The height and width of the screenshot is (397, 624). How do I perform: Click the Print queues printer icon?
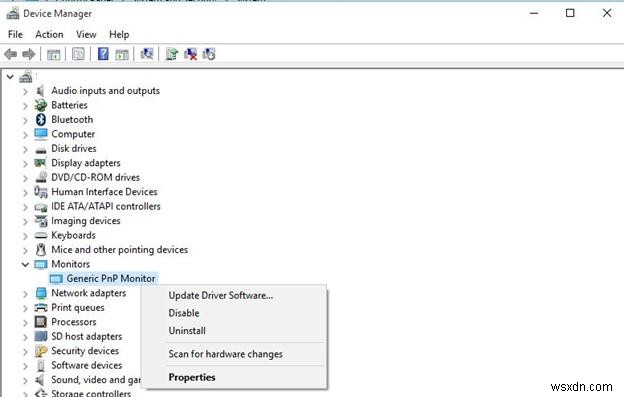point(41,307)
